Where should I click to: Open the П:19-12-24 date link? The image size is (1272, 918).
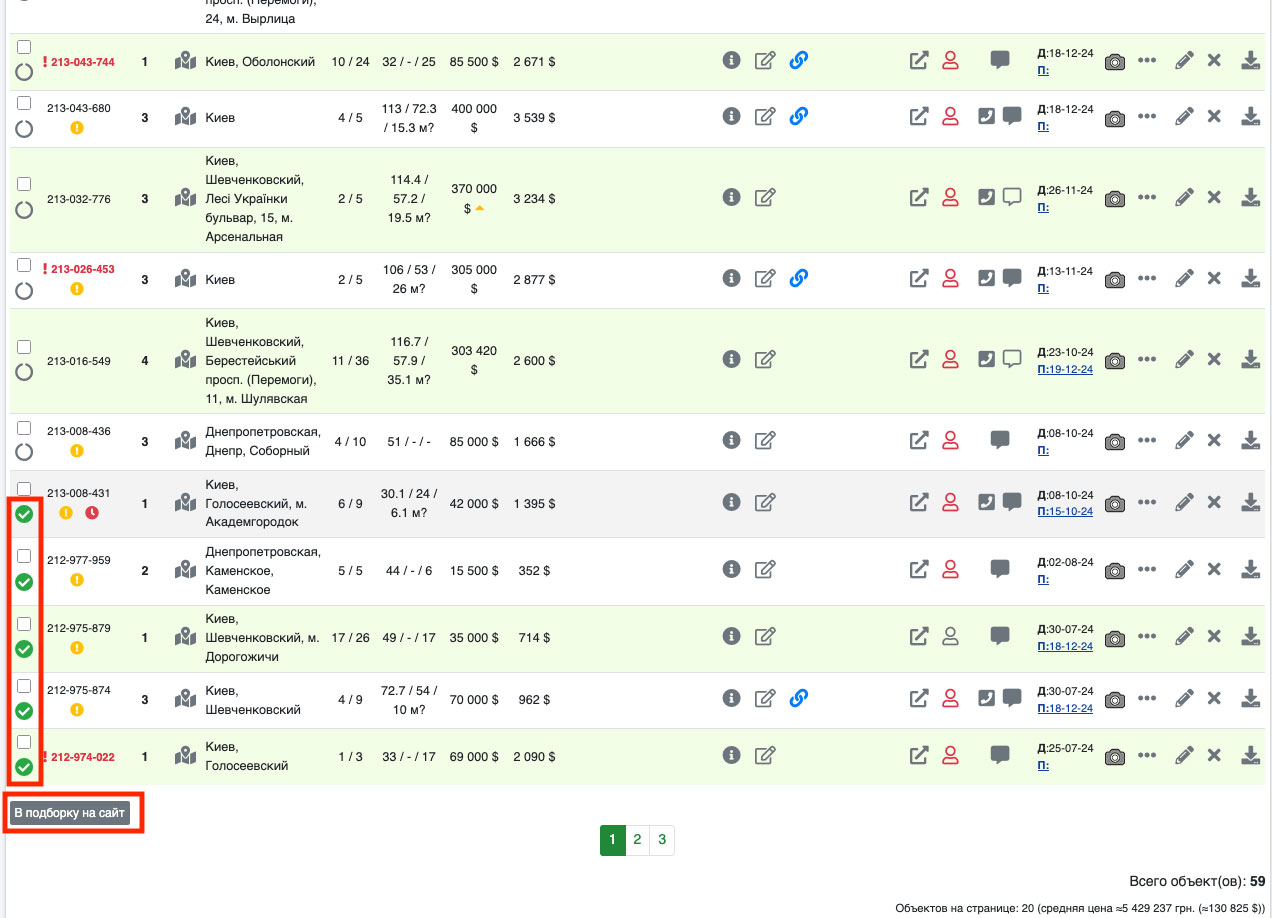(1065, 369)
